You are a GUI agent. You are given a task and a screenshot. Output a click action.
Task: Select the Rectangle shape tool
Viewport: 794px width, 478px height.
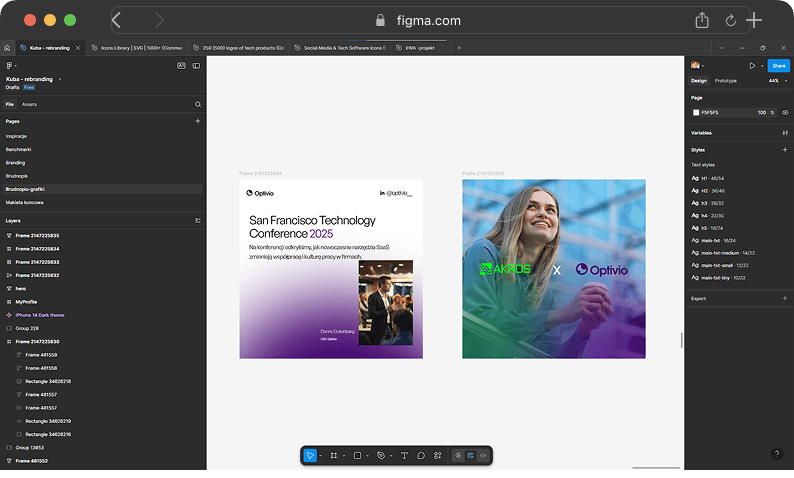point(357,455)
